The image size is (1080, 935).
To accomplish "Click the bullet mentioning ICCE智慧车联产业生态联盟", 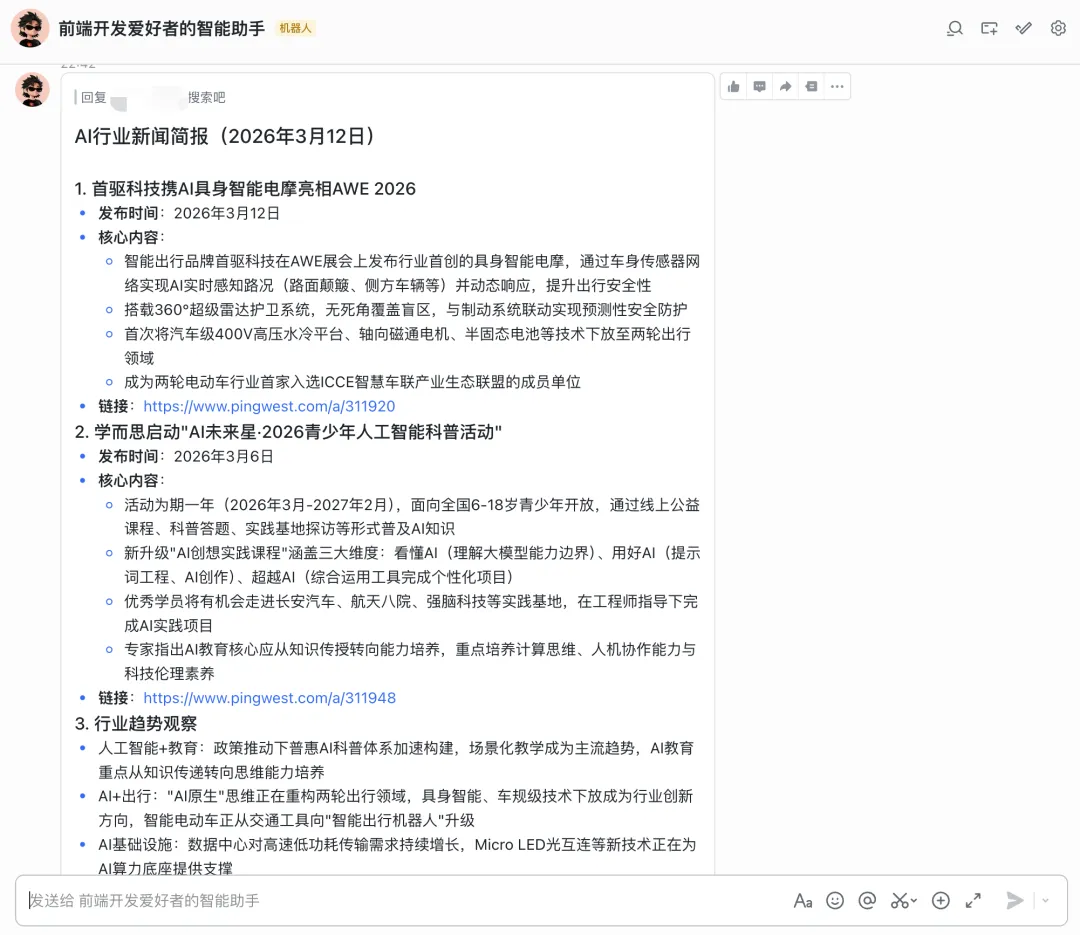I will pos(353,382).
